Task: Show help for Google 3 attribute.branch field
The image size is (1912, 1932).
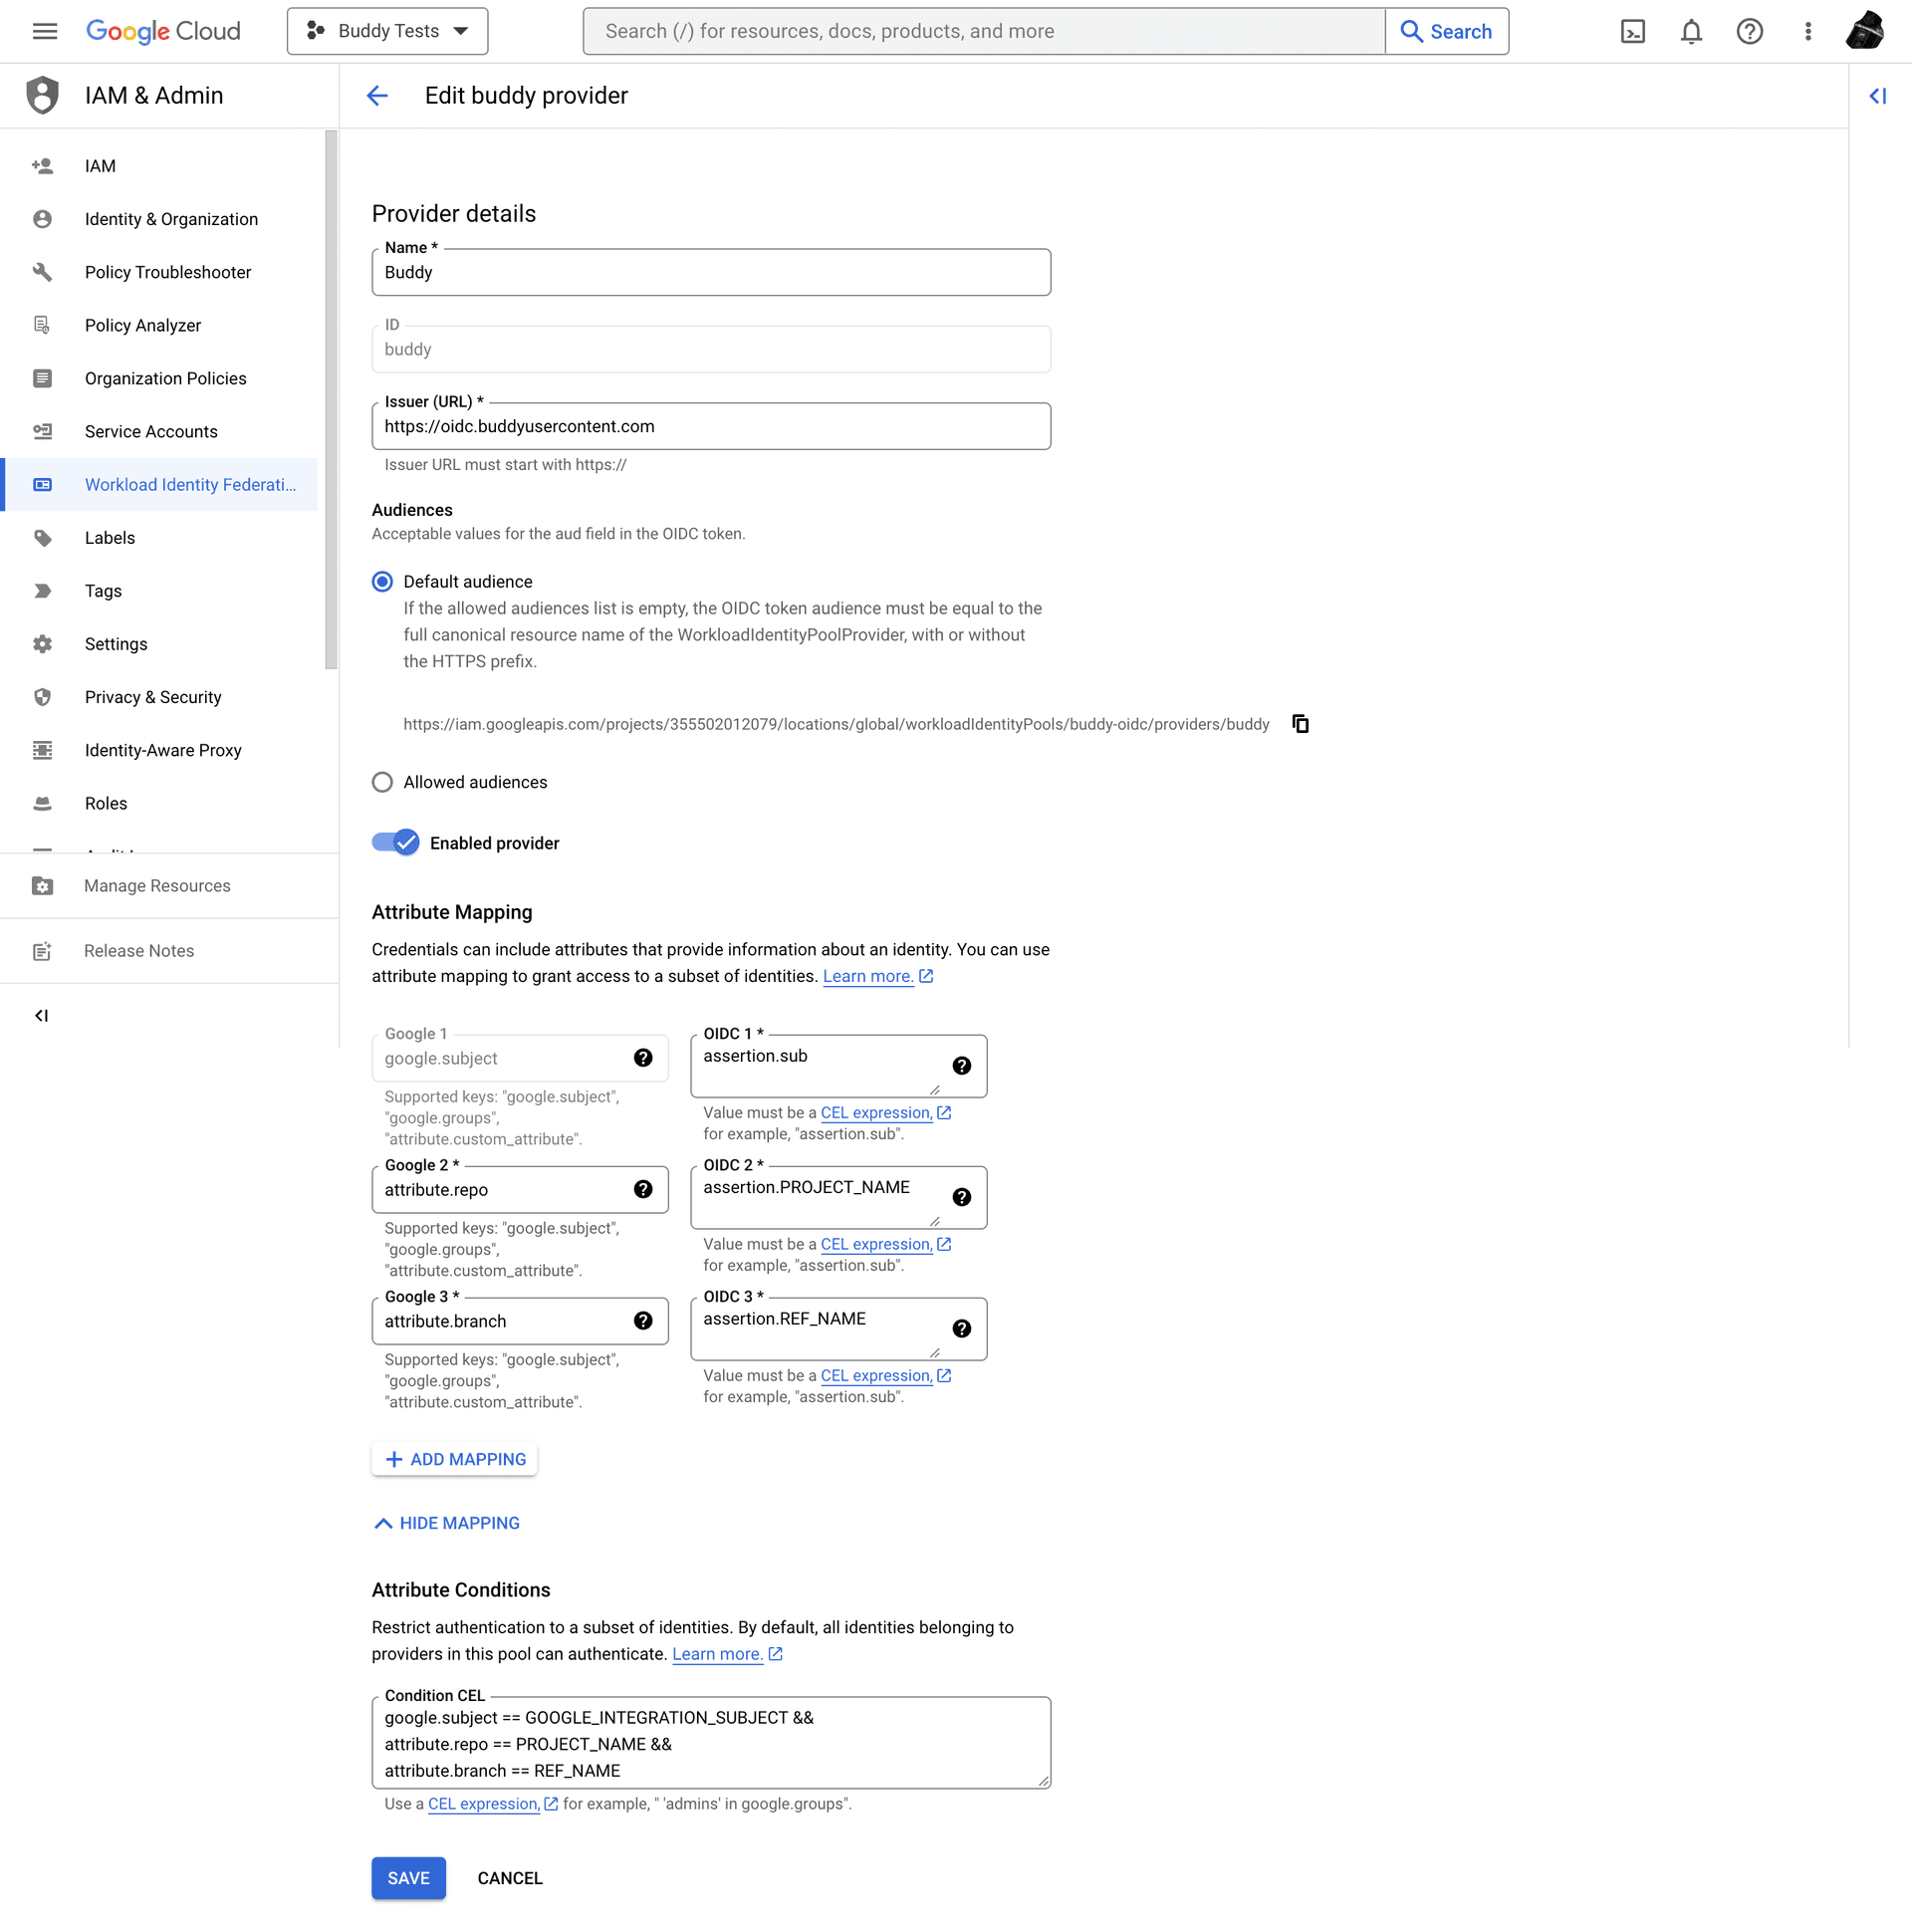Action: click(x=643, y=1321)
